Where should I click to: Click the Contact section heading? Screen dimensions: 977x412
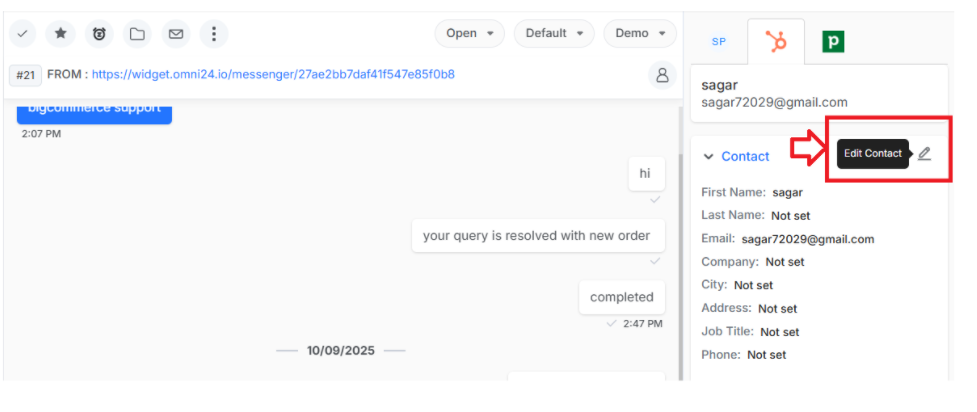[x=745, y=156]
